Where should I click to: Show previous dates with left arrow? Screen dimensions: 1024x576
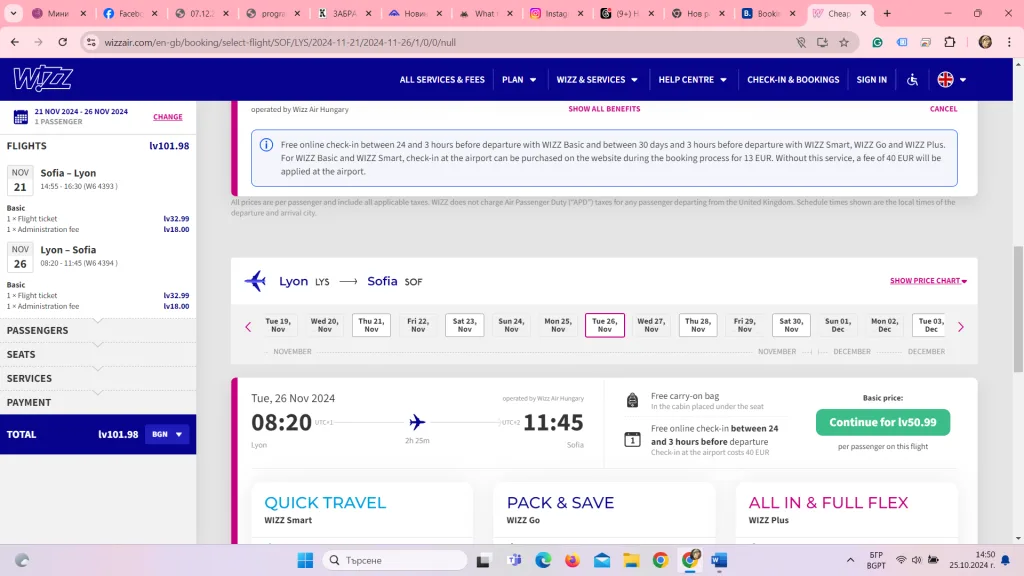tap(248, 327)
